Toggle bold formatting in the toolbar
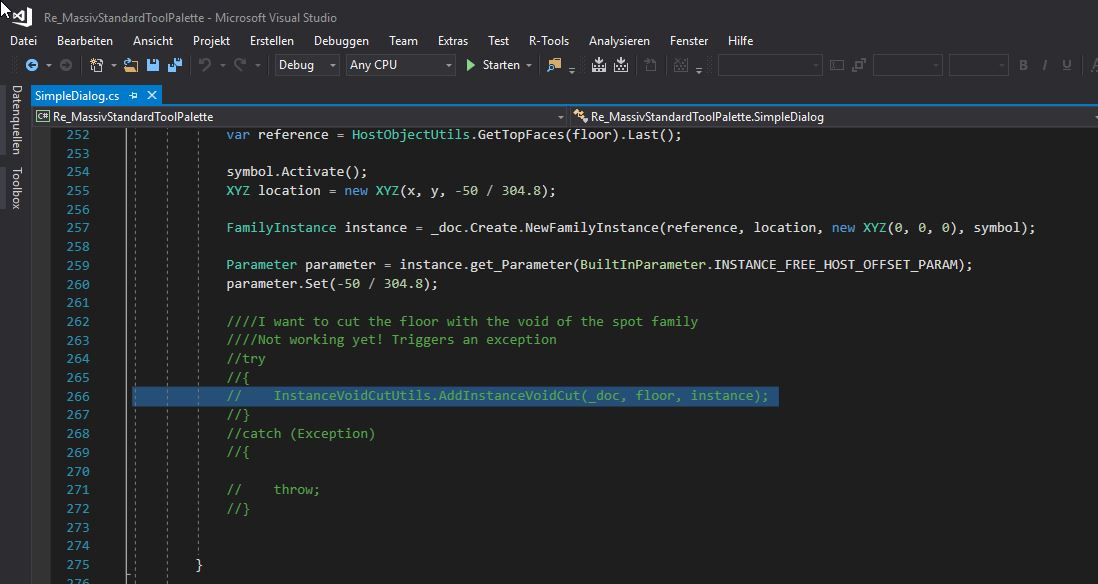Viewport: 1098px width, 584px height. tap(1023, 65)
